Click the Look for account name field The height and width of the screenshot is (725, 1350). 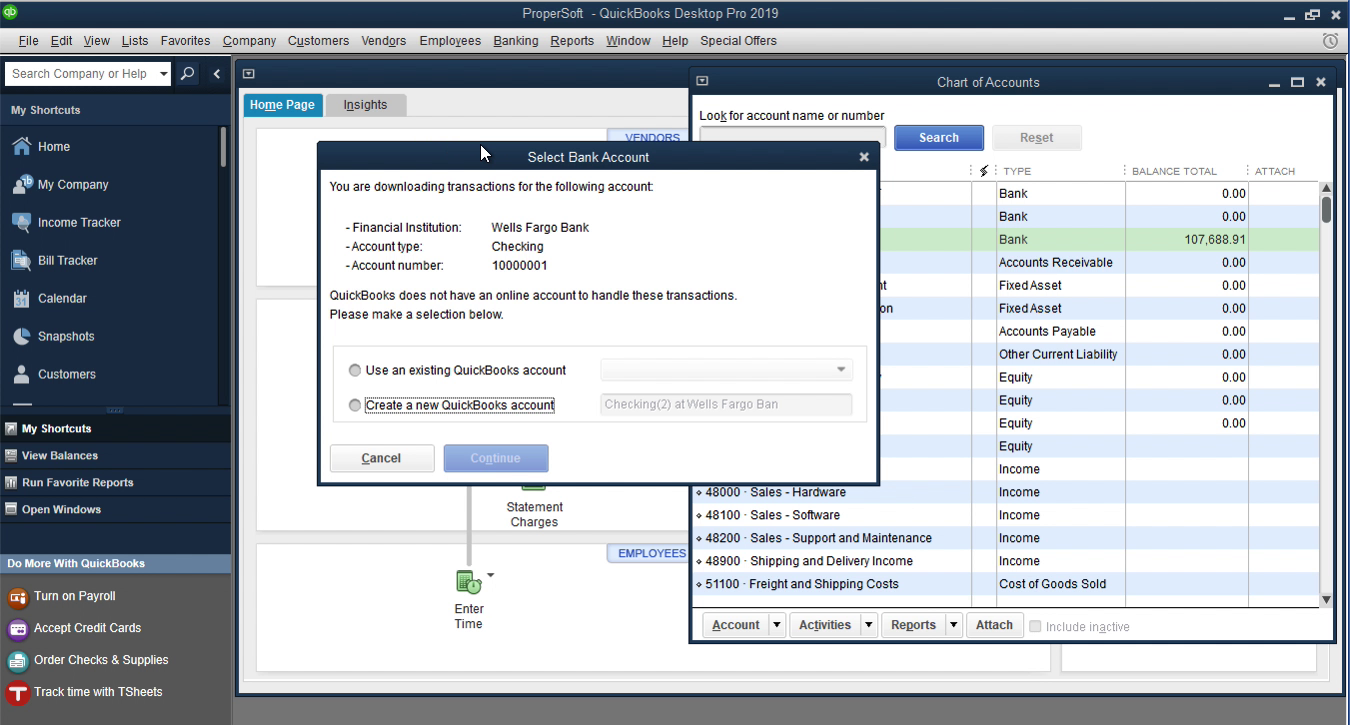tap(792, 138)
